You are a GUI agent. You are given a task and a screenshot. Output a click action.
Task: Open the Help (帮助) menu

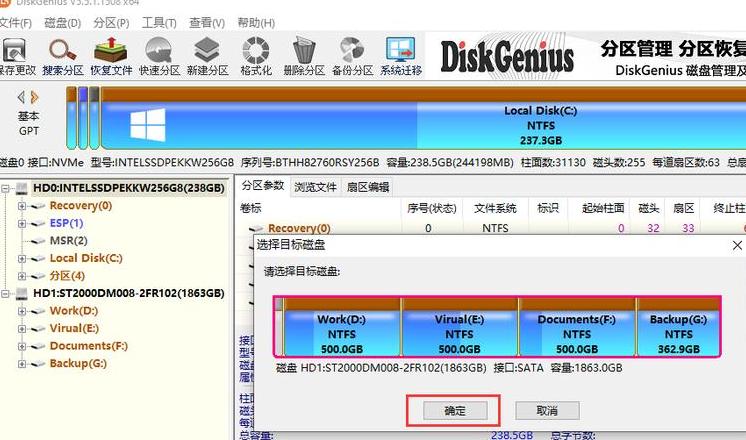point(256,23)
